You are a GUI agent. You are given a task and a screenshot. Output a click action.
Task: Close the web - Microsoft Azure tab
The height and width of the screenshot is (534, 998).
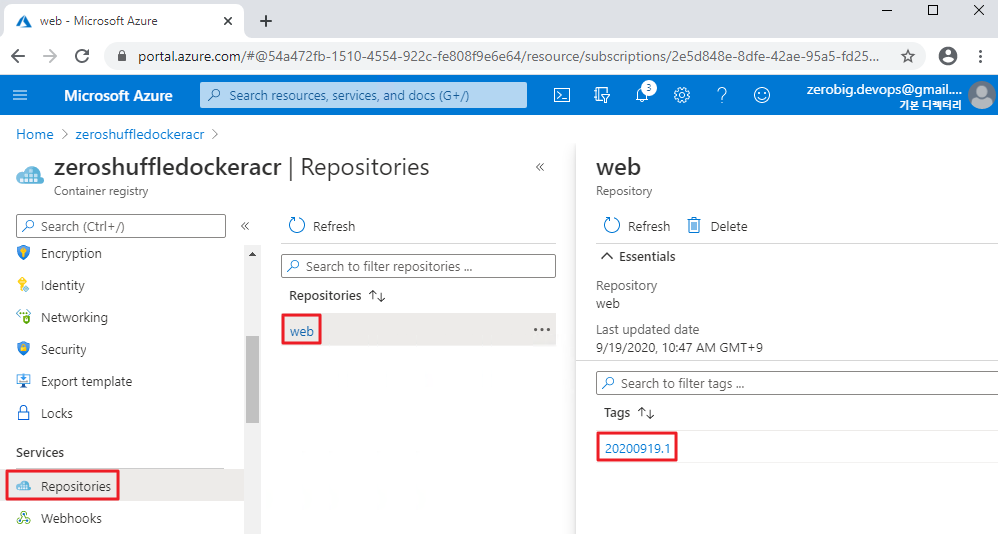click(228, 21)
